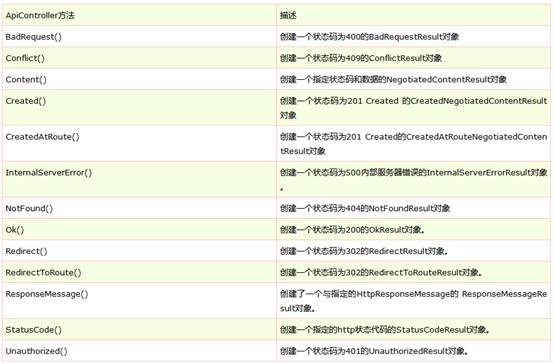
Task: Click the Redirect() method name
Action: [x=26, y=251]
